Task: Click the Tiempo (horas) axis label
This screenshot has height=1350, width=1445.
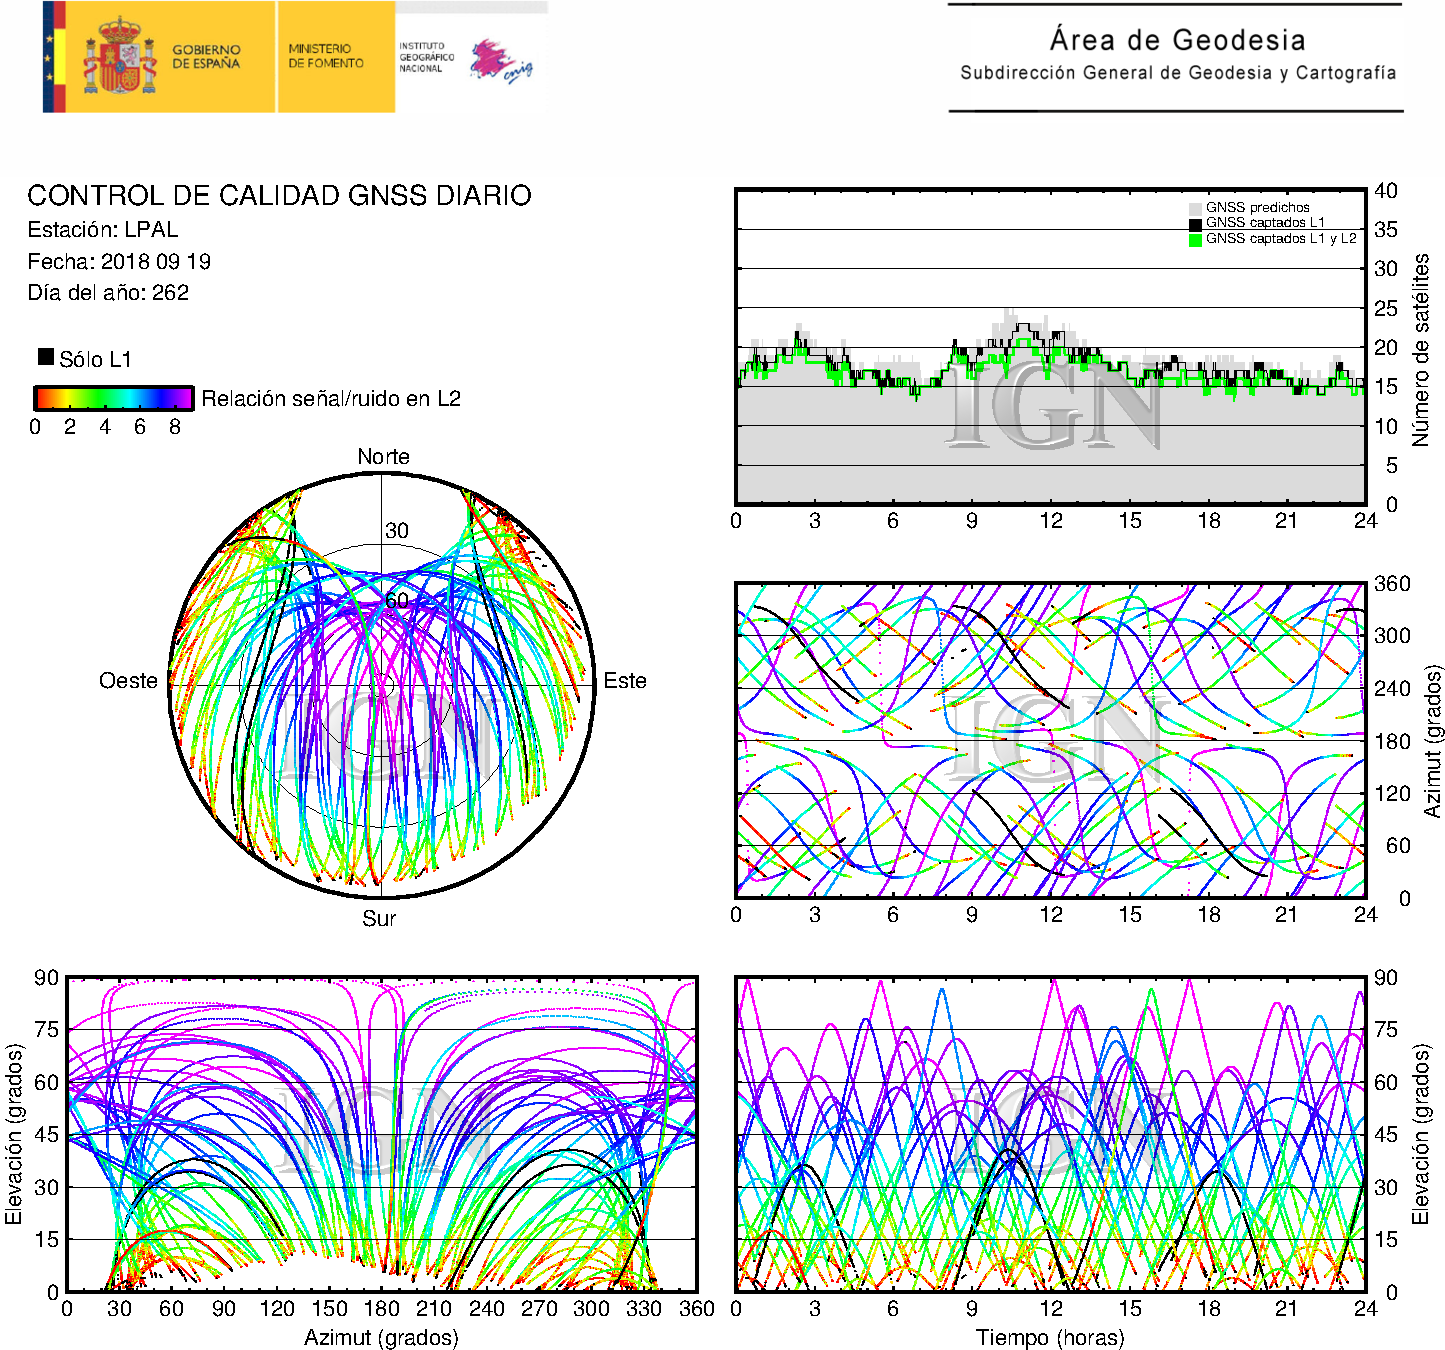Action: [1050, 1337]
